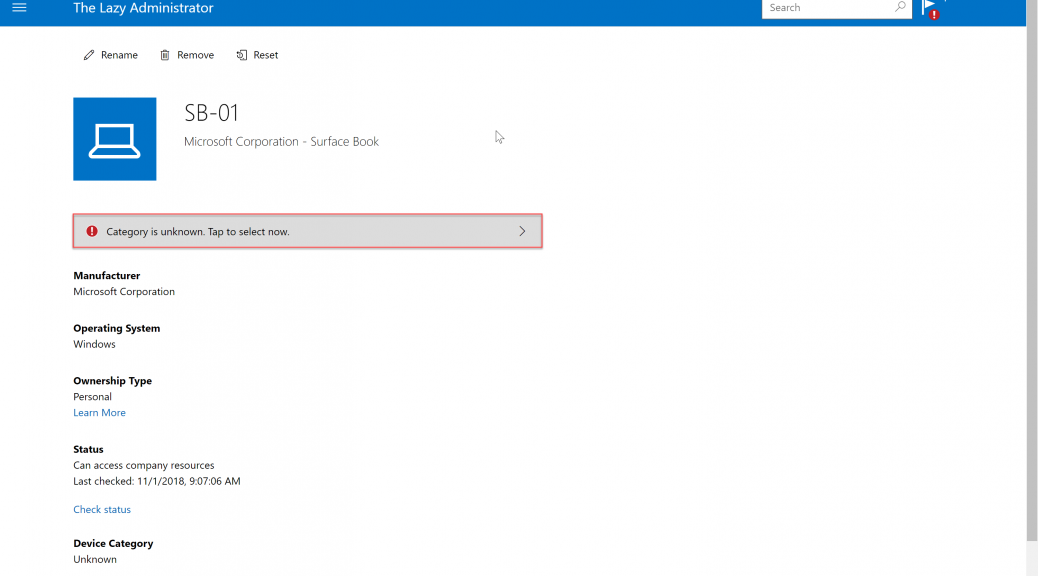The height and width of the screenshot is (576, 1038).
Task: Click the pencil Rename icon
Action: 89,55
